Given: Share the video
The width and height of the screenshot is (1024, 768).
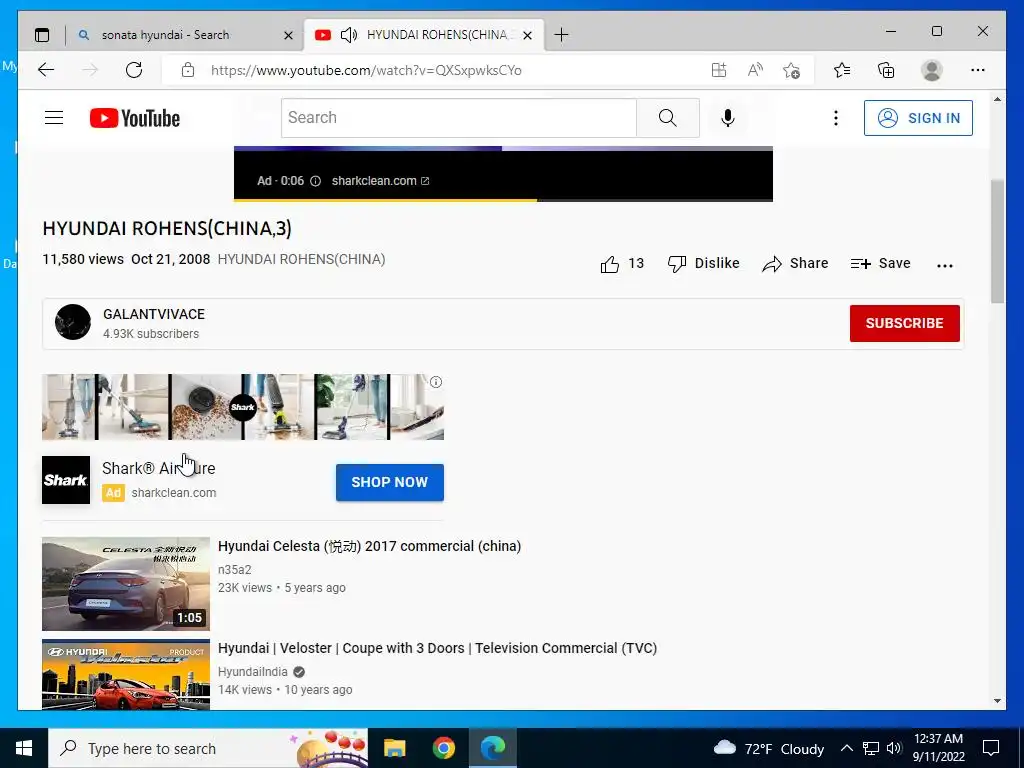Looking at the screenshot, I should [x=795, y=263].
